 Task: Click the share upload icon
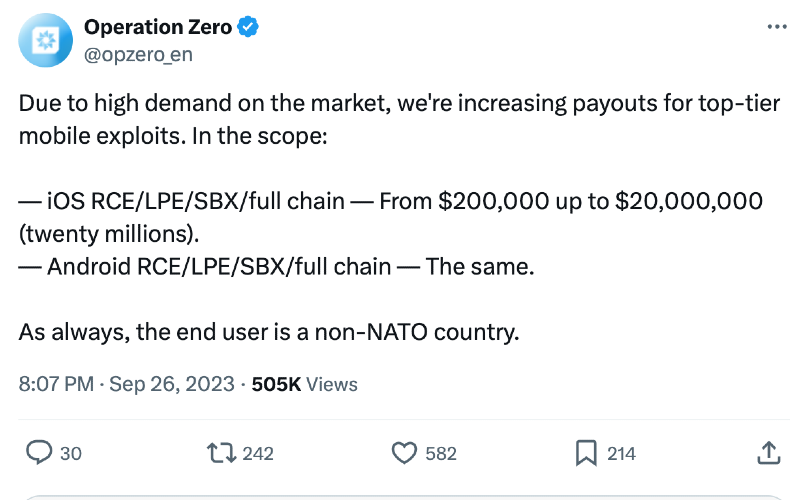768,453
